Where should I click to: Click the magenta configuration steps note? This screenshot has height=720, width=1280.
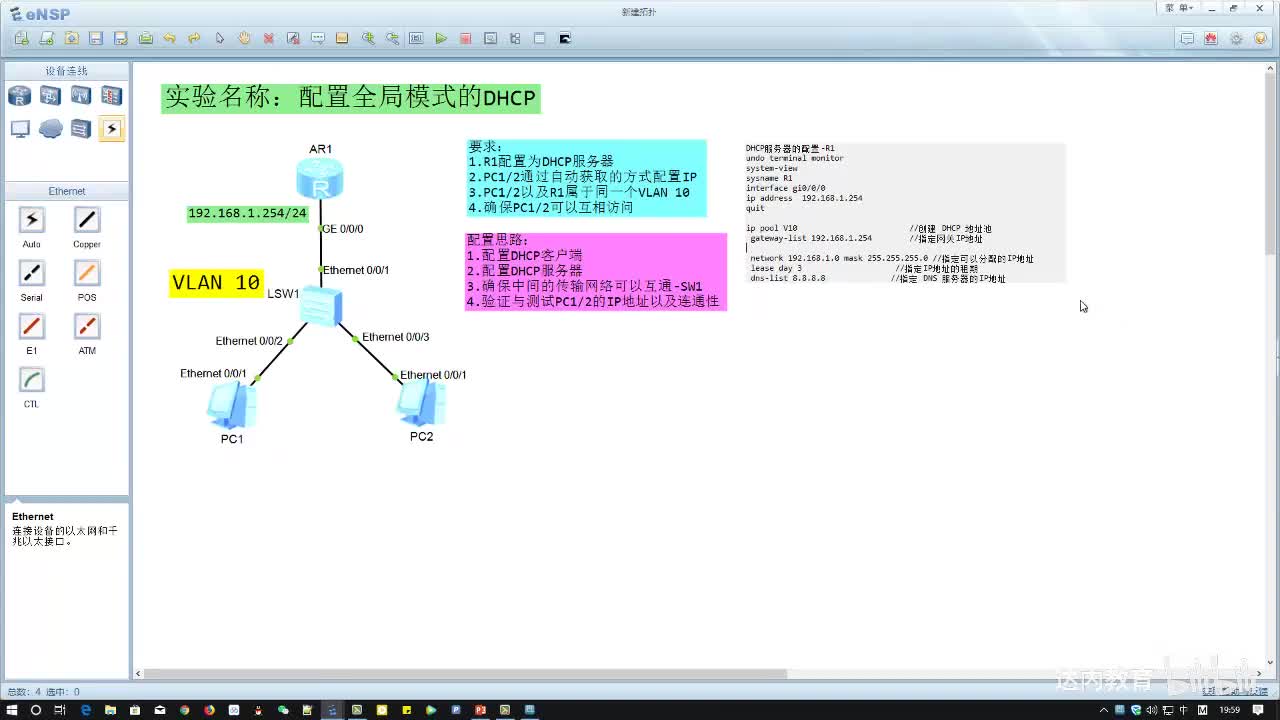595,272
